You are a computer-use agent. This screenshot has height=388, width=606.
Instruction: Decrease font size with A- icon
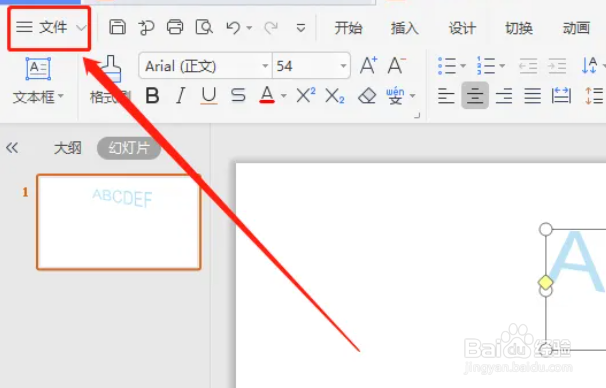click(x=397, y=65)
